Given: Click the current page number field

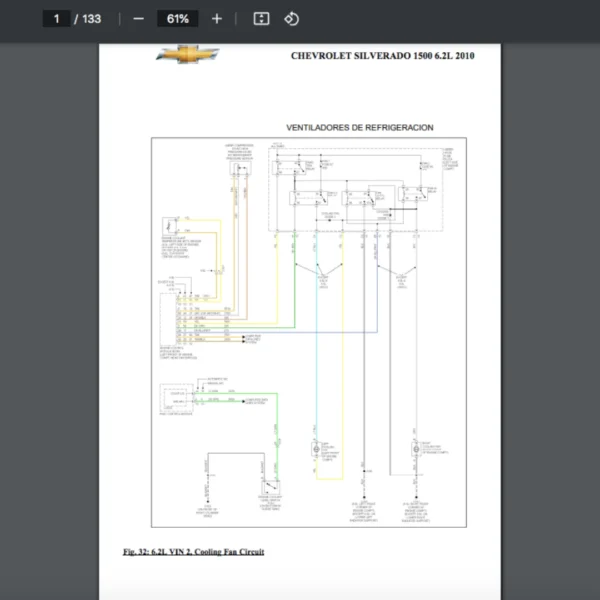Looking at the screenshot, I should (56, 19).
